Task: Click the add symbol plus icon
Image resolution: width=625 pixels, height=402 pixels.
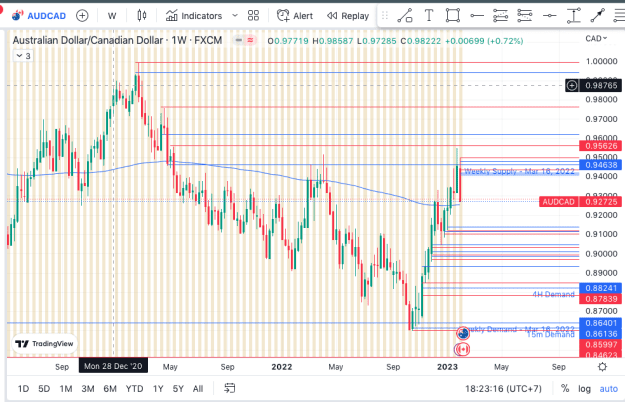Action: click(82, 16)
